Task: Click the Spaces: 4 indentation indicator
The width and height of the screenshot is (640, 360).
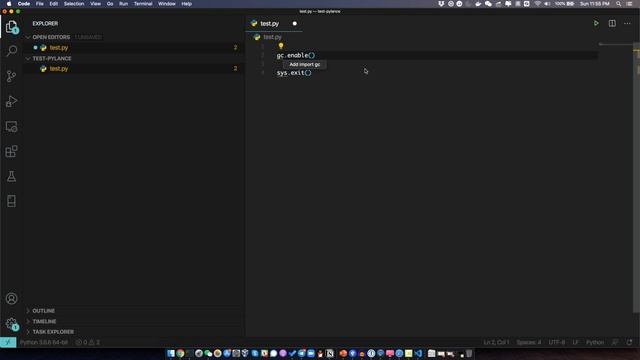Action: coord(529,342)
